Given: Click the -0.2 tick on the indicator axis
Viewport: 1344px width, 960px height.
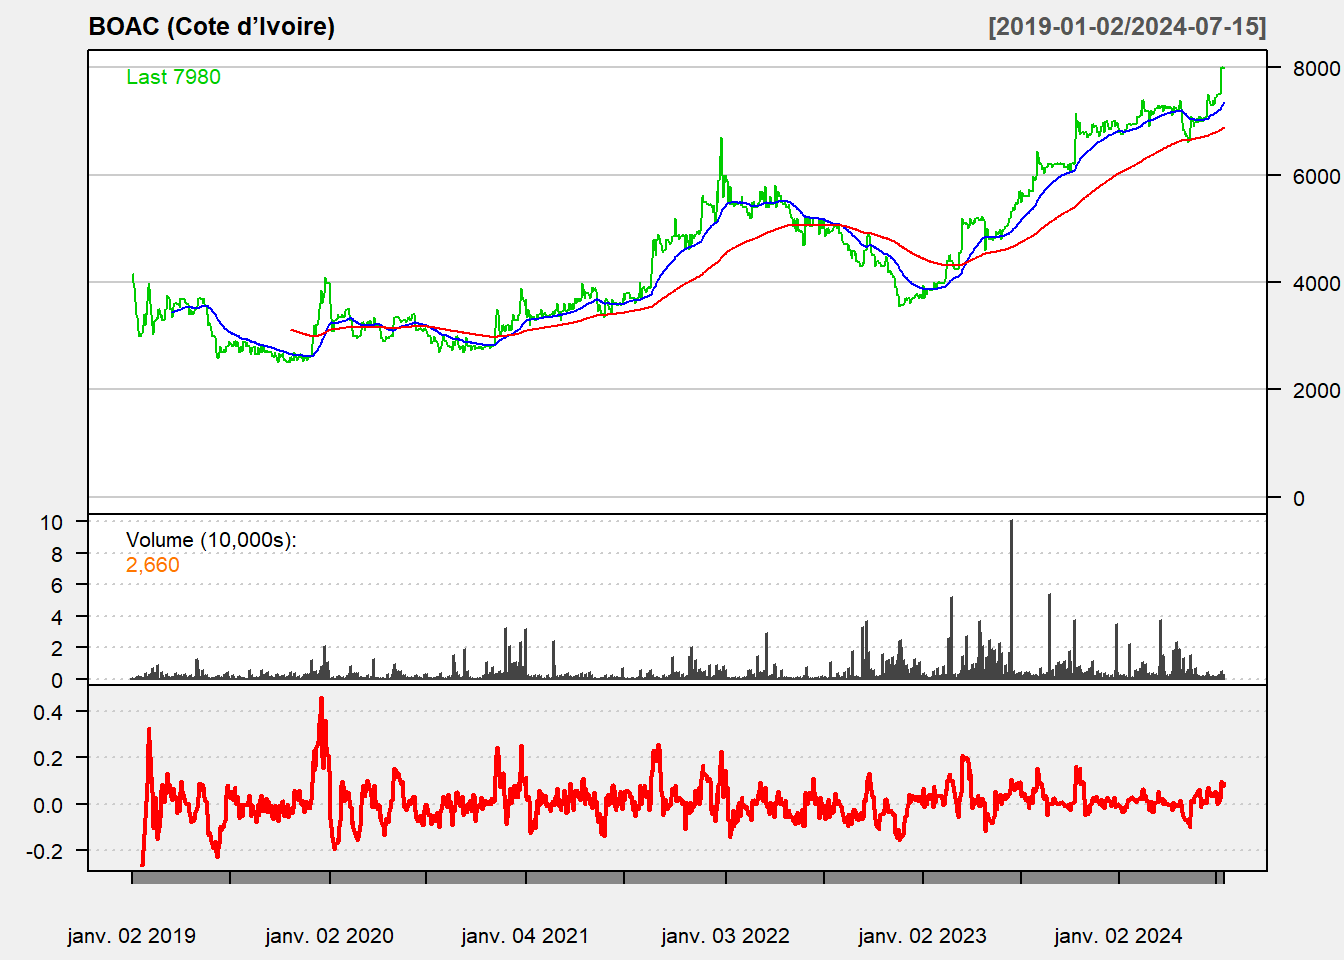Looking at the screenshot, I should coord(46,851).
